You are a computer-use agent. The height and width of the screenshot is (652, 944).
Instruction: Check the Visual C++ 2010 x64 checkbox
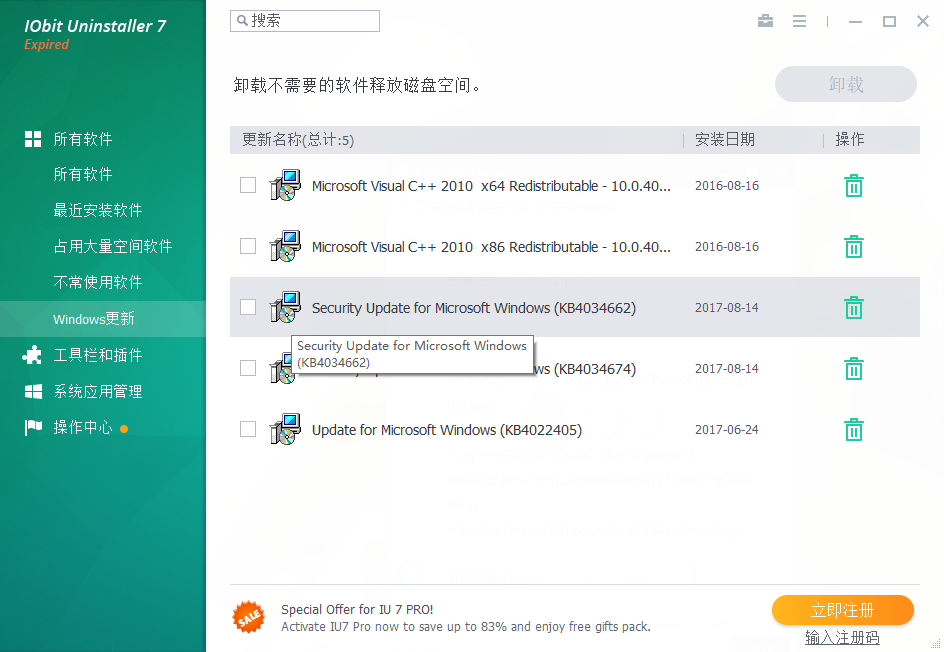(248, 185)
